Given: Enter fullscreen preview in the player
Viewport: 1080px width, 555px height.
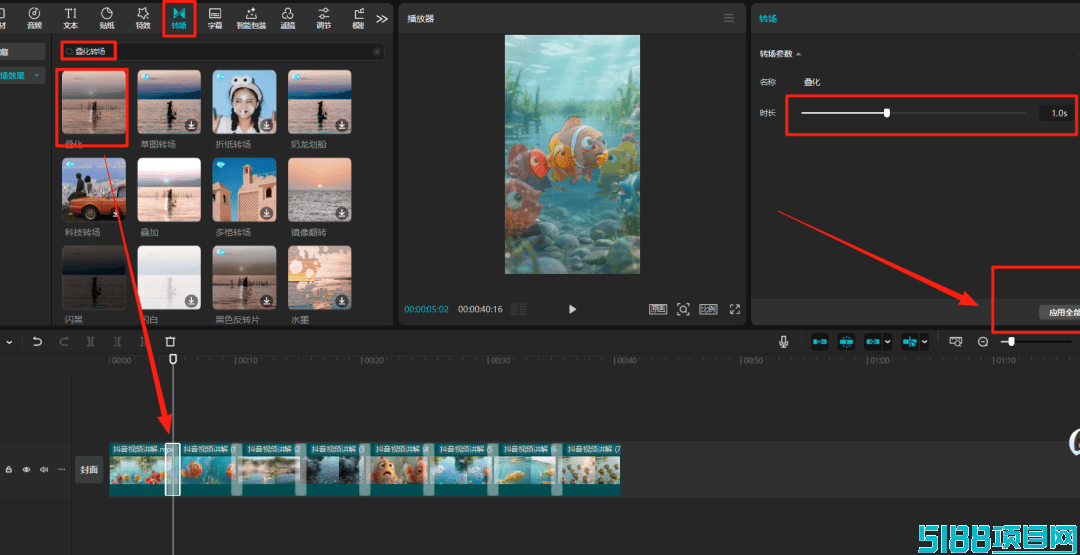Looking at the screenshot, I should [735, 309].
